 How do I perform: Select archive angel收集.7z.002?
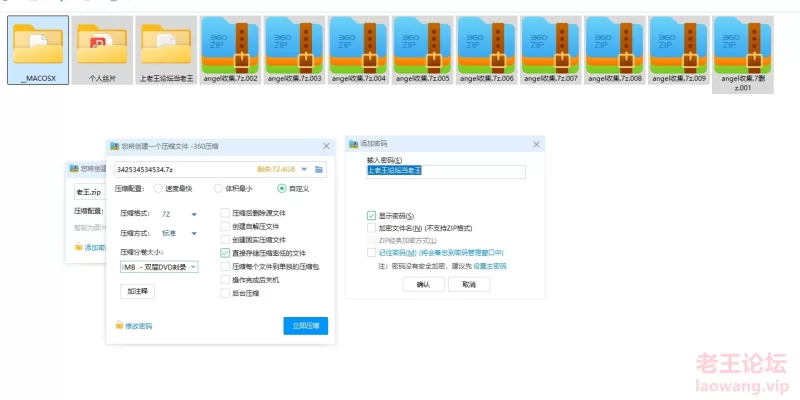point(231,50)
